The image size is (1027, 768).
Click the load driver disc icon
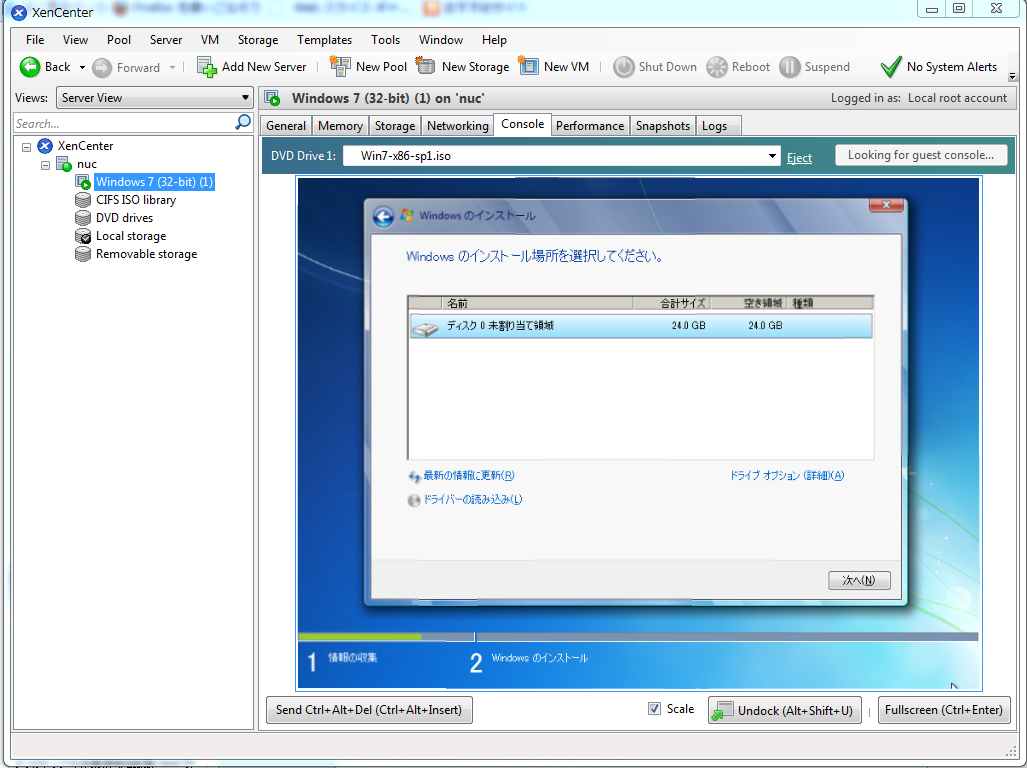tap(414, 501)
